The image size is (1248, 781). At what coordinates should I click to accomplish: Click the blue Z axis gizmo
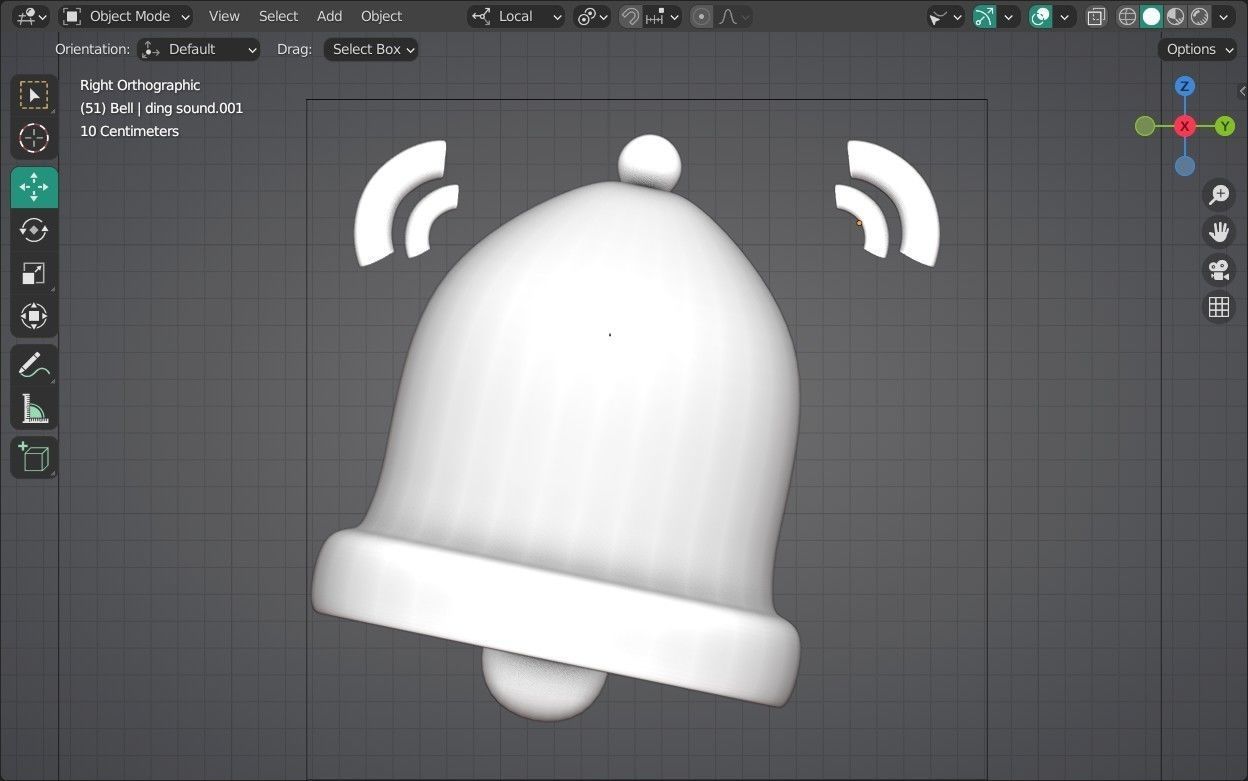click(x=1185, y=86)
